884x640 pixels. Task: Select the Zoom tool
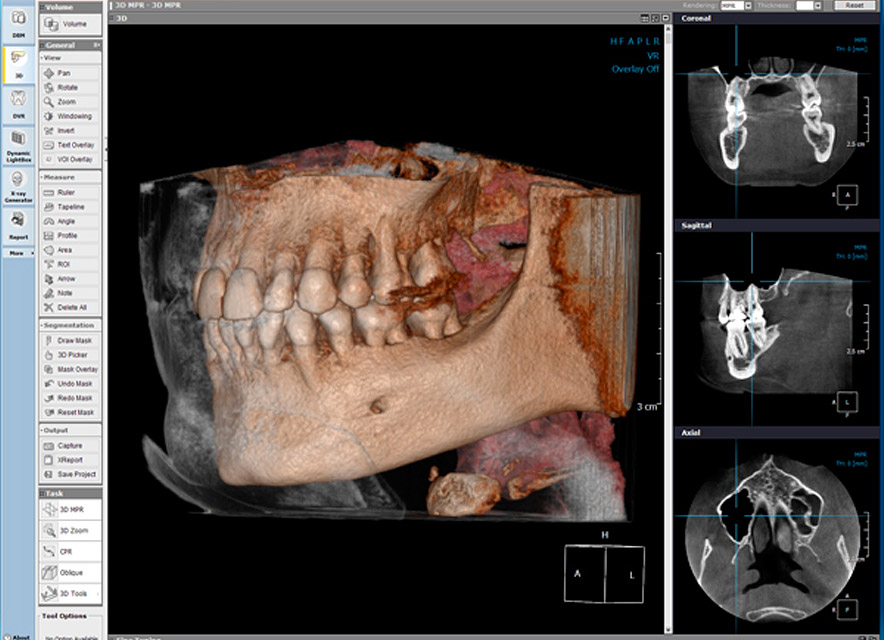[70, 101]
